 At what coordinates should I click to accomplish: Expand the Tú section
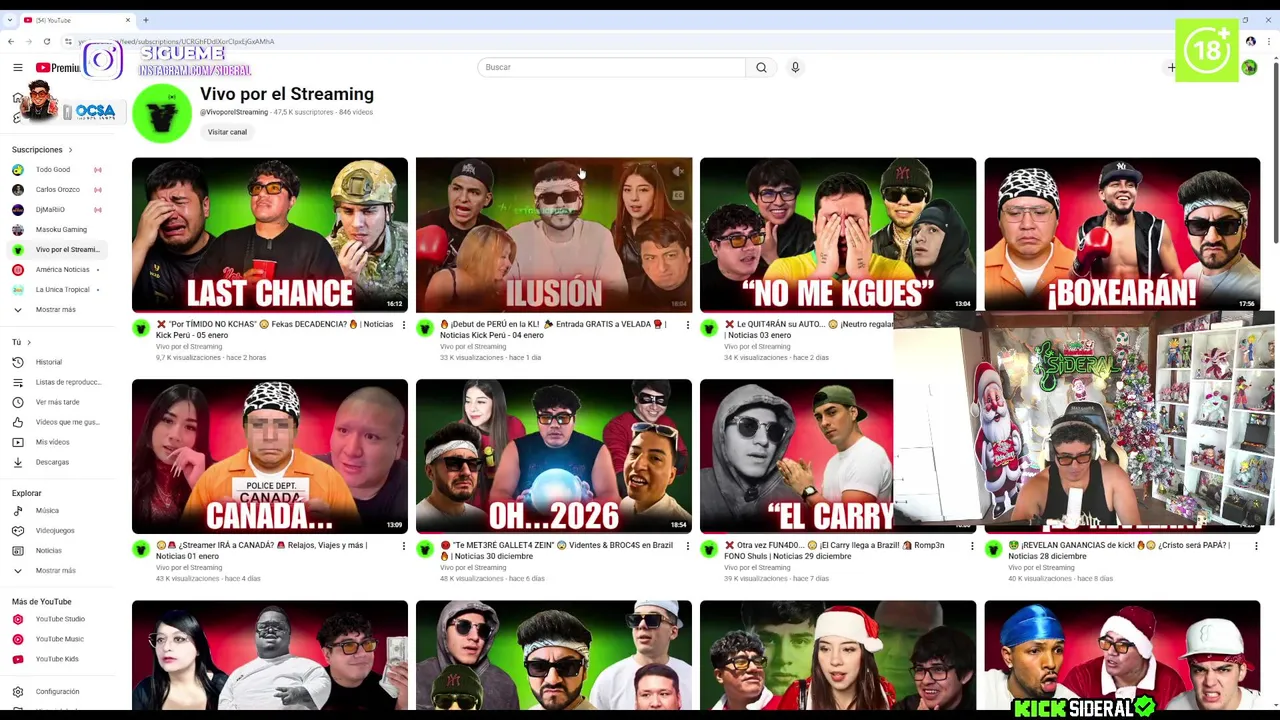pyautogui.click(x=21, y=342)
